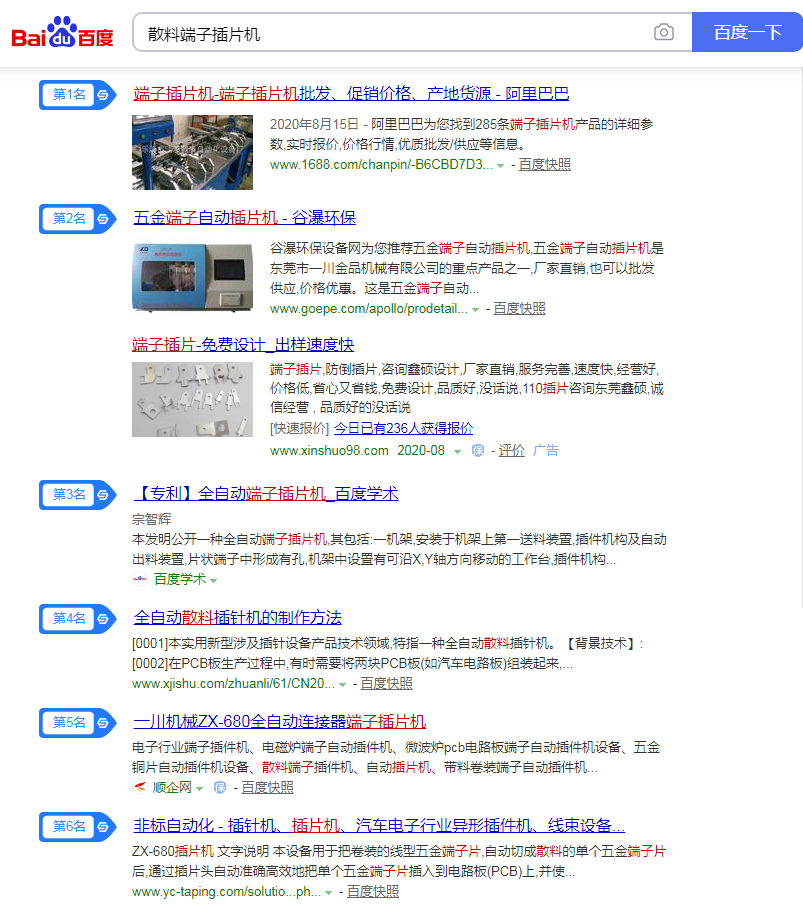The image size is (803, 912).
Task: Click the verification shield icon on xinshuo98 ad
Action: (477, 451)
